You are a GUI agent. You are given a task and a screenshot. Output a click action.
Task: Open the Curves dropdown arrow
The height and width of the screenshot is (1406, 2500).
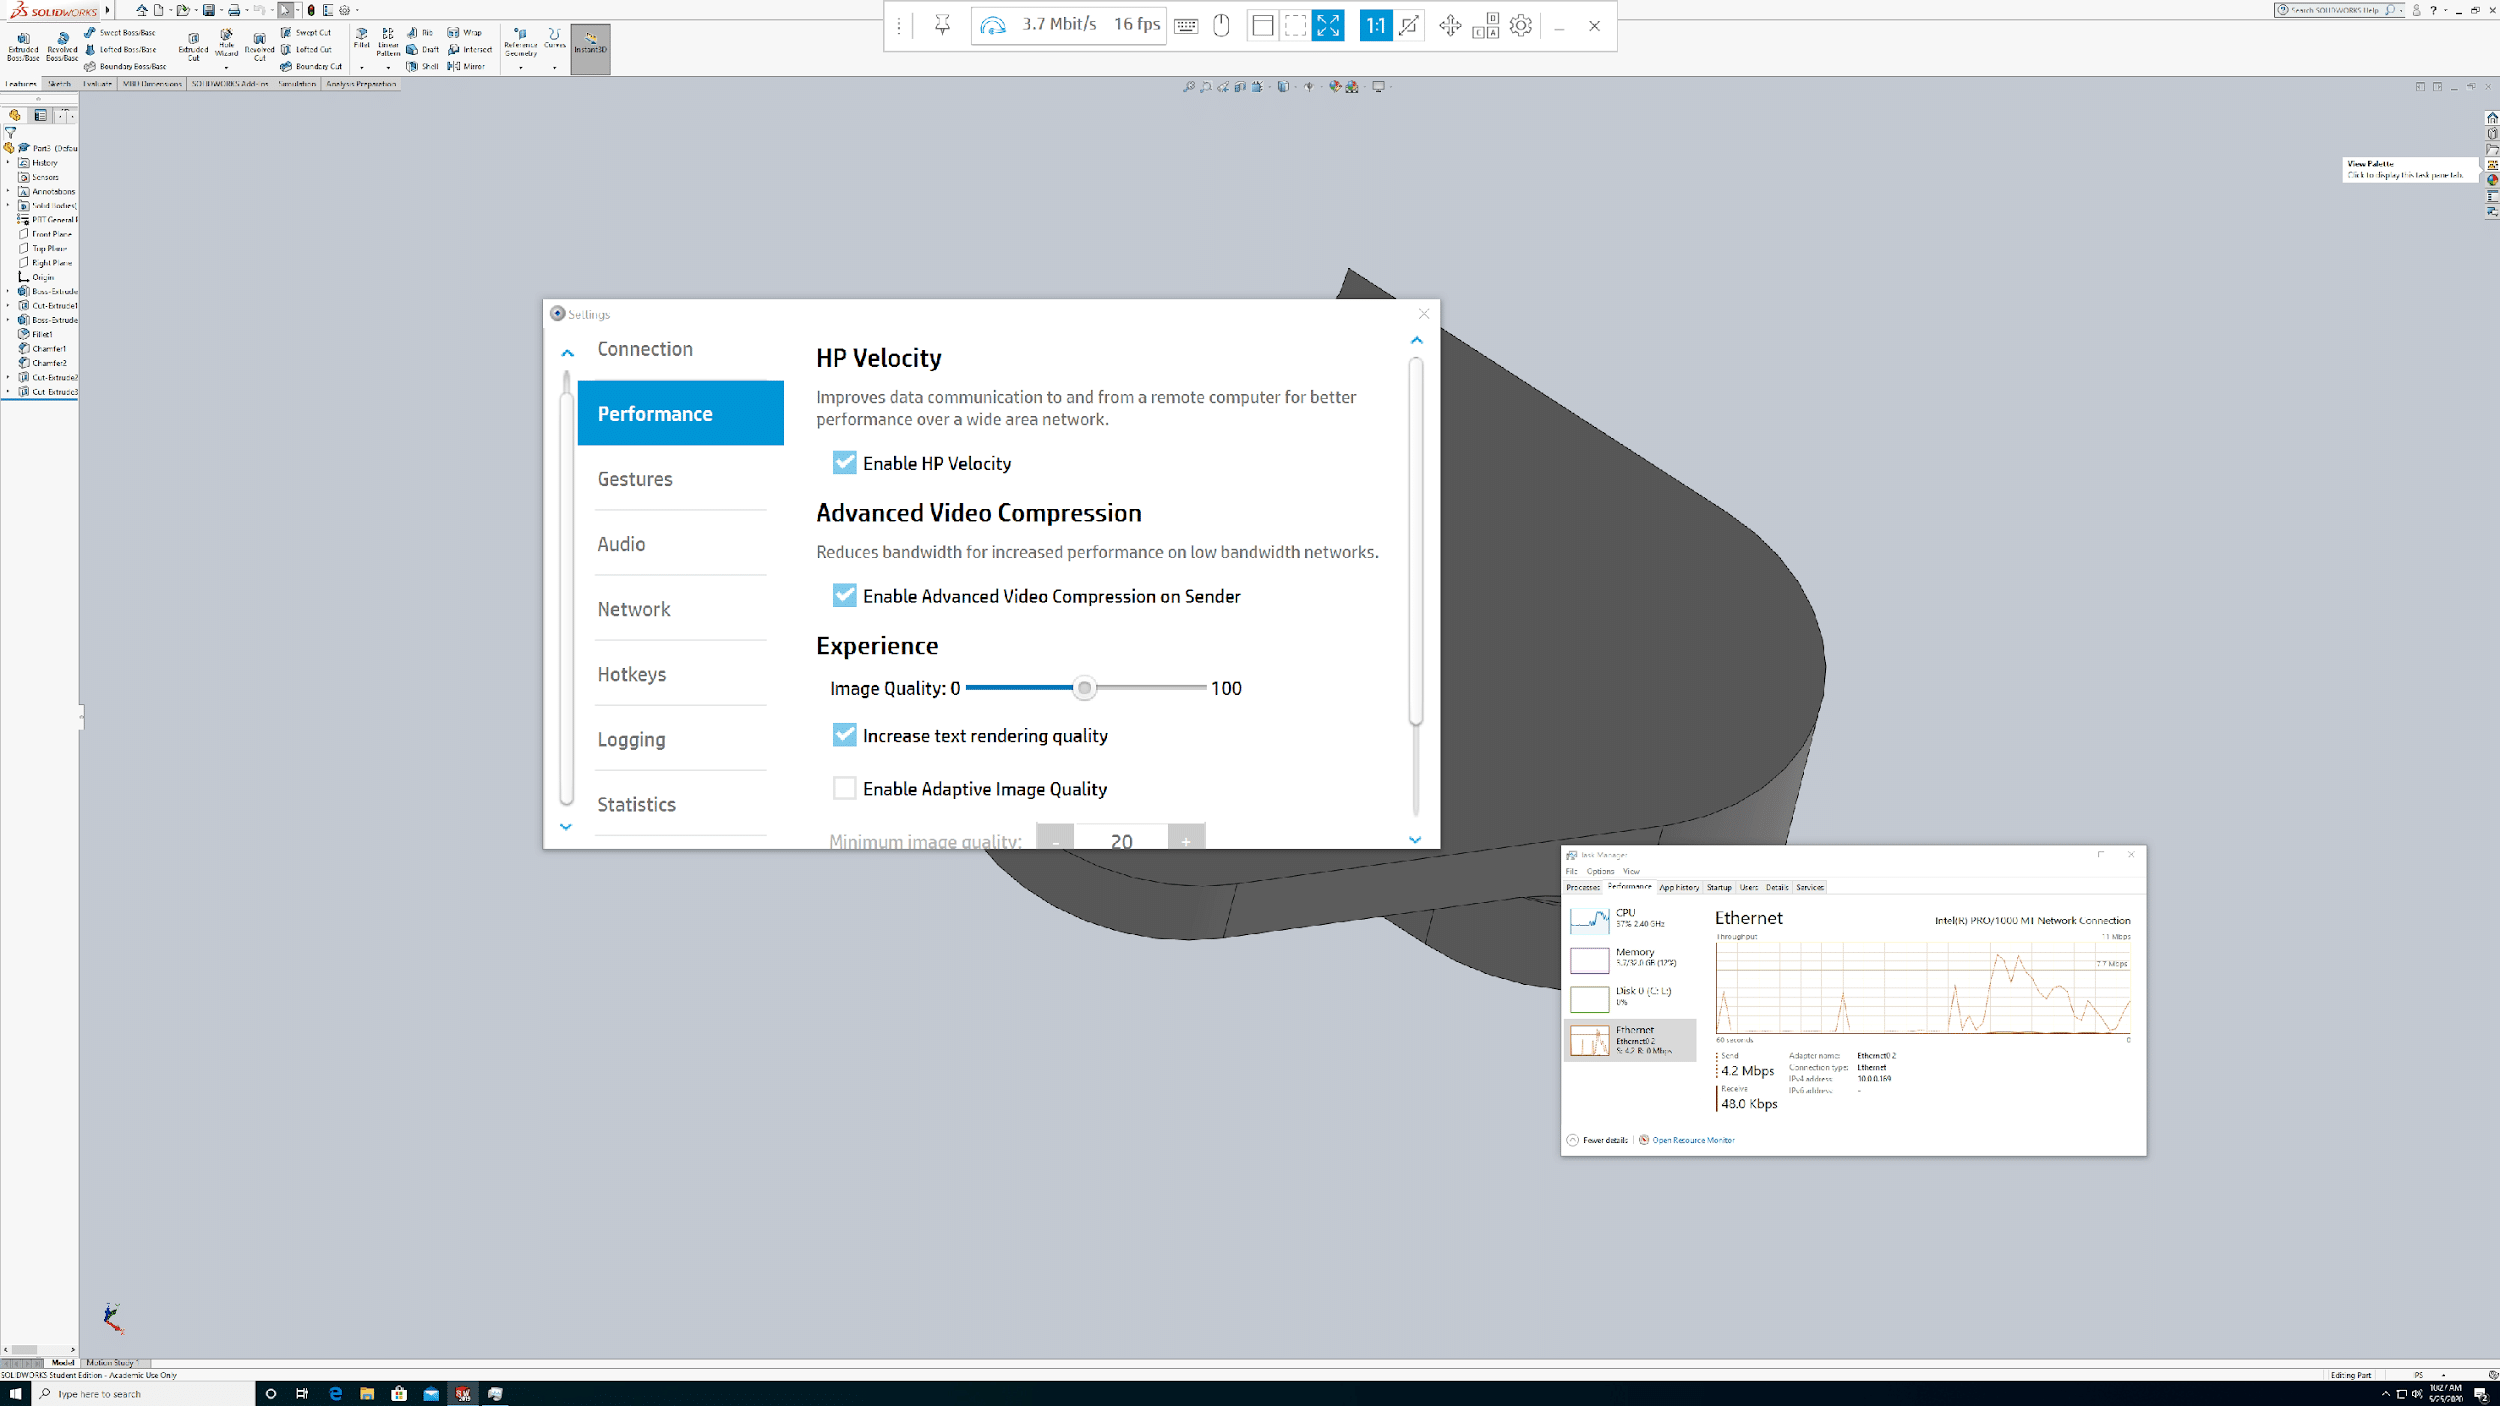[x=554, y=68]
